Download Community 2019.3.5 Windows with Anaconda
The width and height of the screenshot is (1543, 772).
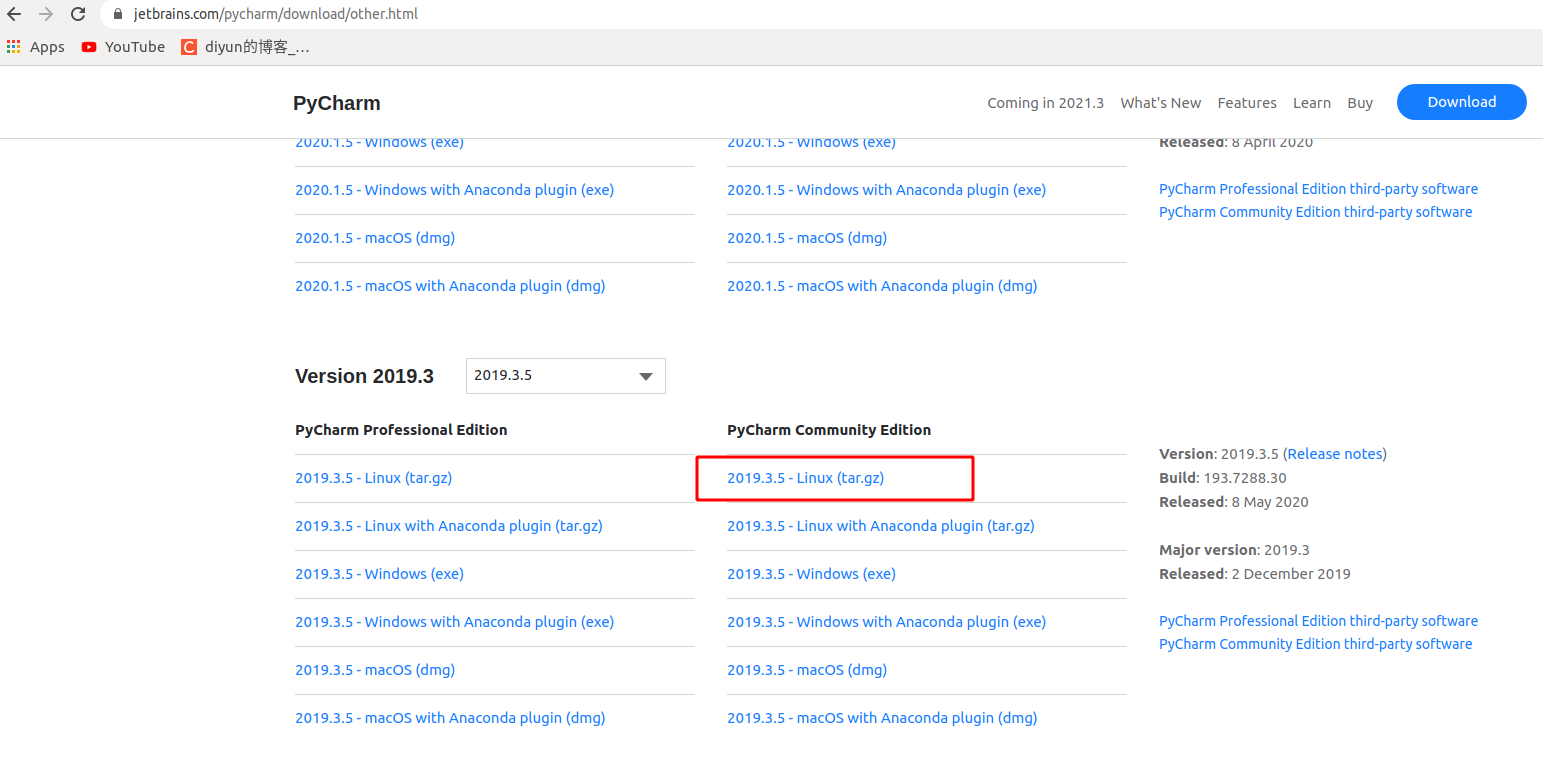886,622
